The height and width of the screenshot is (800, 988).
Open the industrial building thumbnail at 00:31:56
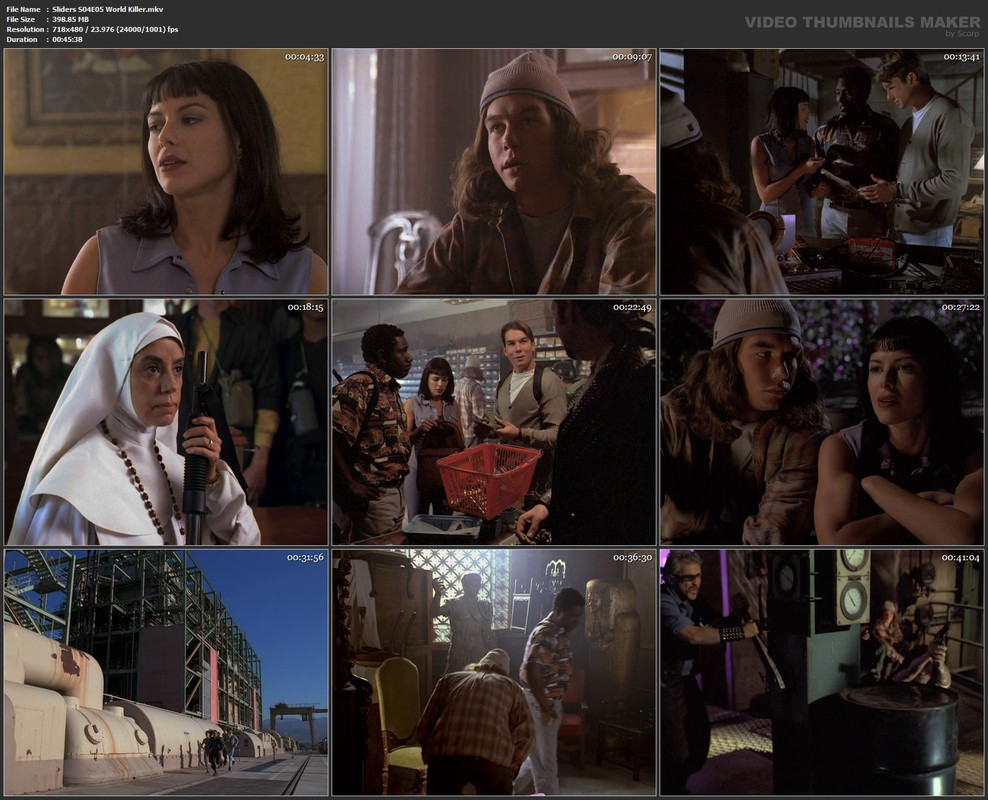(x=166, y=672)
